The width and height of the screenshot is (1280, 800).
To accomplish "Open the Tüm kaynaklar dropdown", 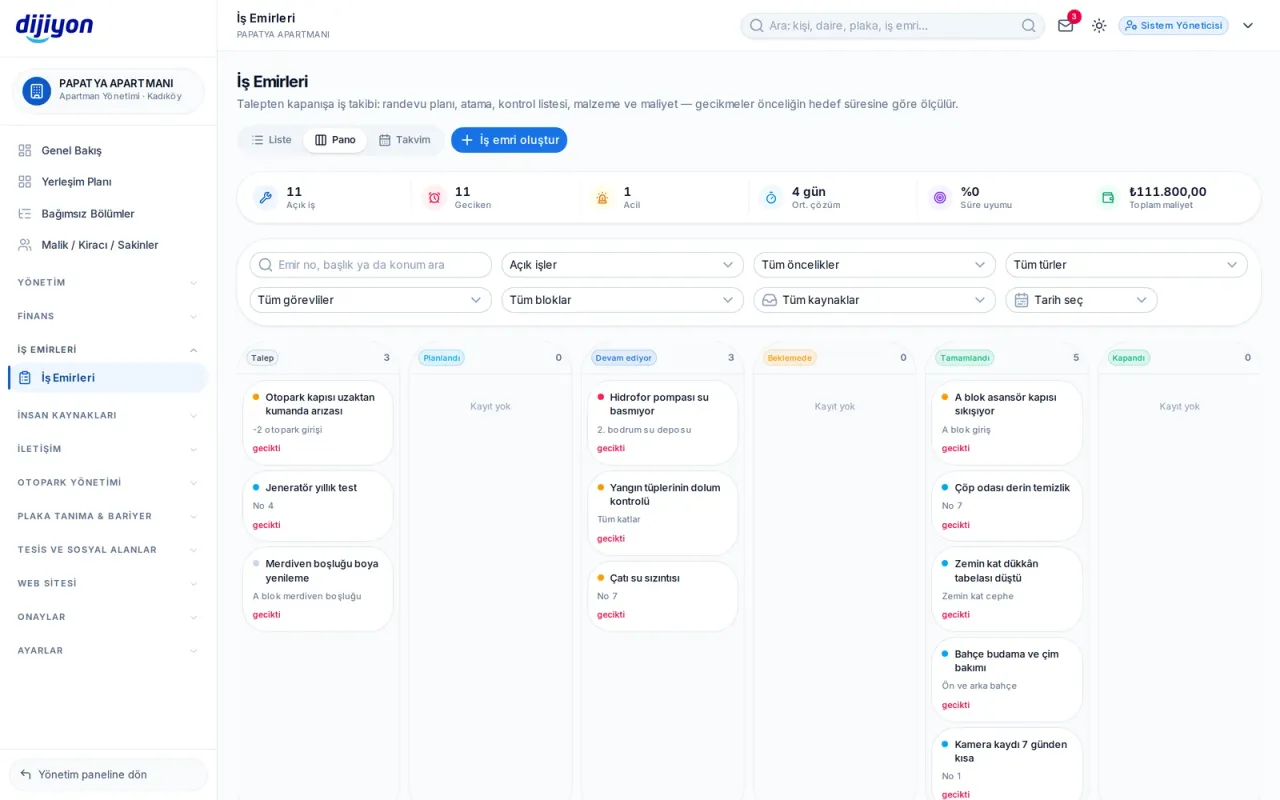I will click(x=874, y=300).
